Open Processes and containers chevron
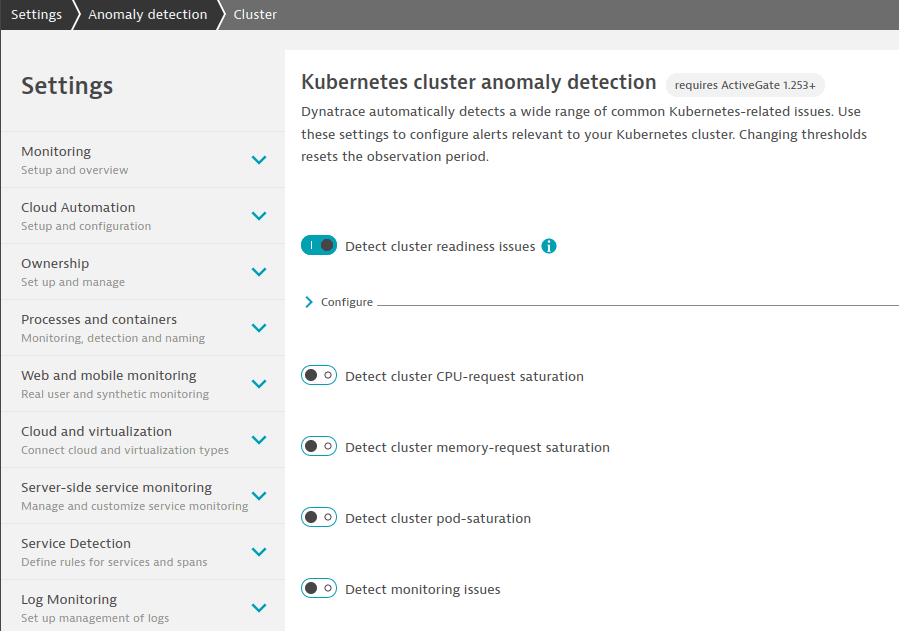This screenshot has width=899, height=631. click(x=259, y=328)
